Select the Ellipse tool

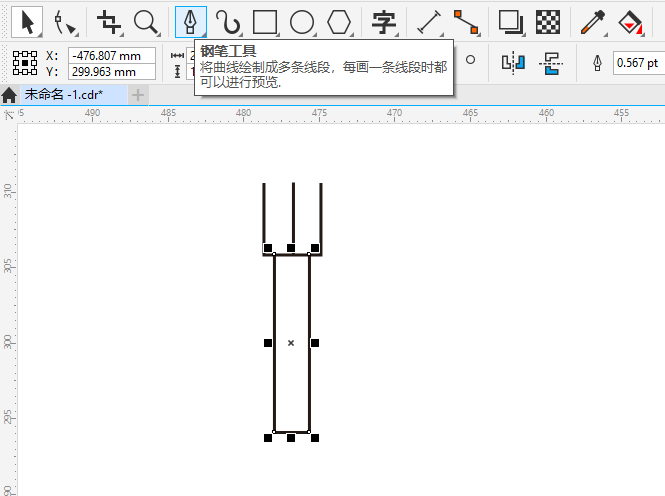[x=302, y=22]
